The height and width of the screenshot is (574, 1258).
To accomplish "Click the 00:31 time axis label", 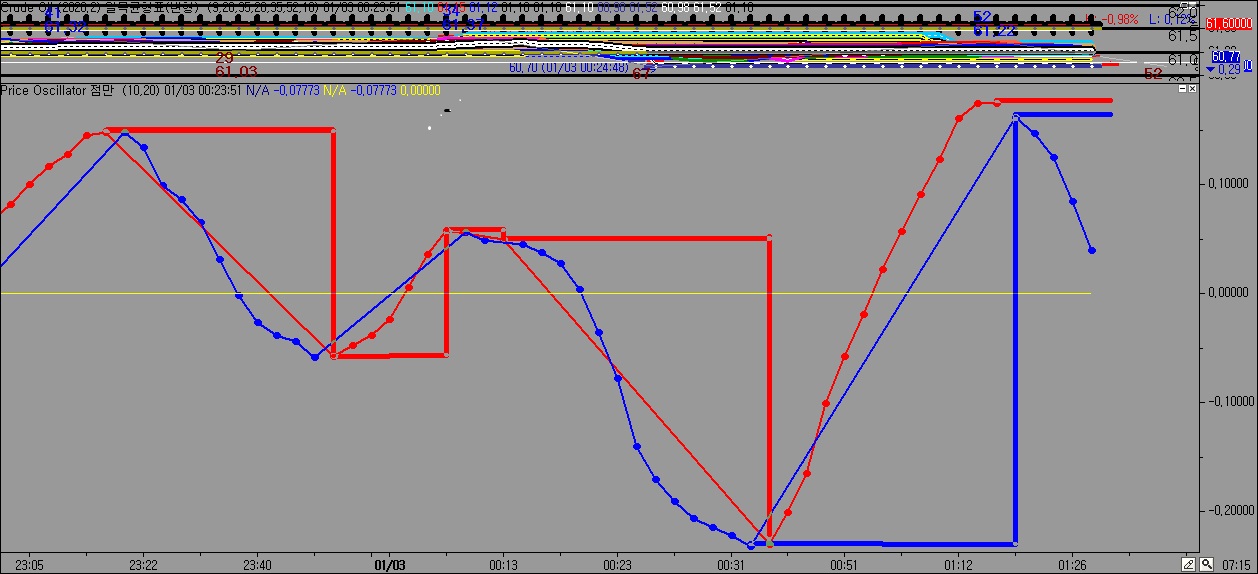I will tap(731, 564).
